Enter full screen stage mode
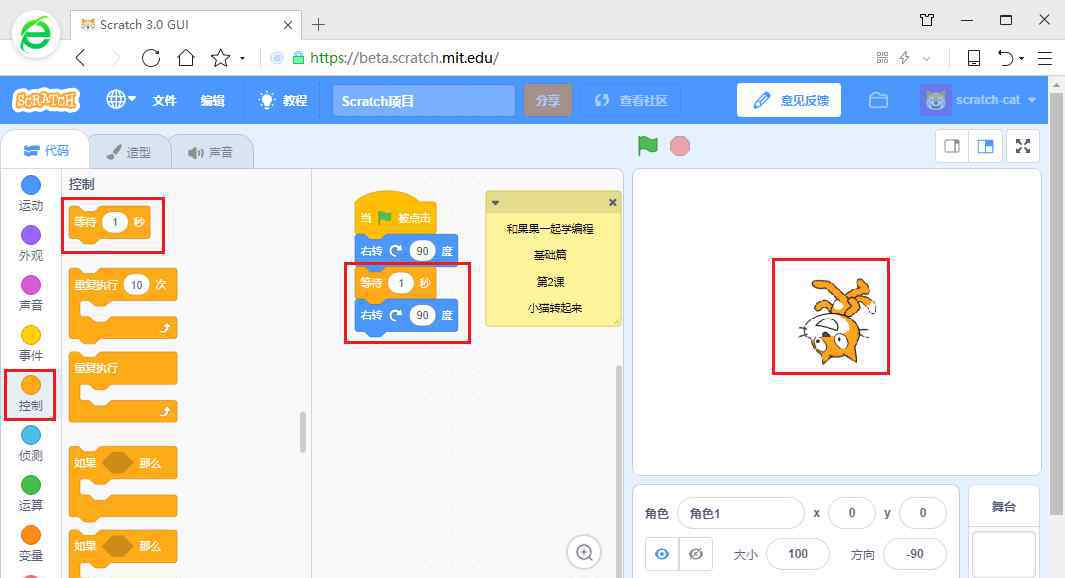The image size is (1065, 578). [1022, 146]
